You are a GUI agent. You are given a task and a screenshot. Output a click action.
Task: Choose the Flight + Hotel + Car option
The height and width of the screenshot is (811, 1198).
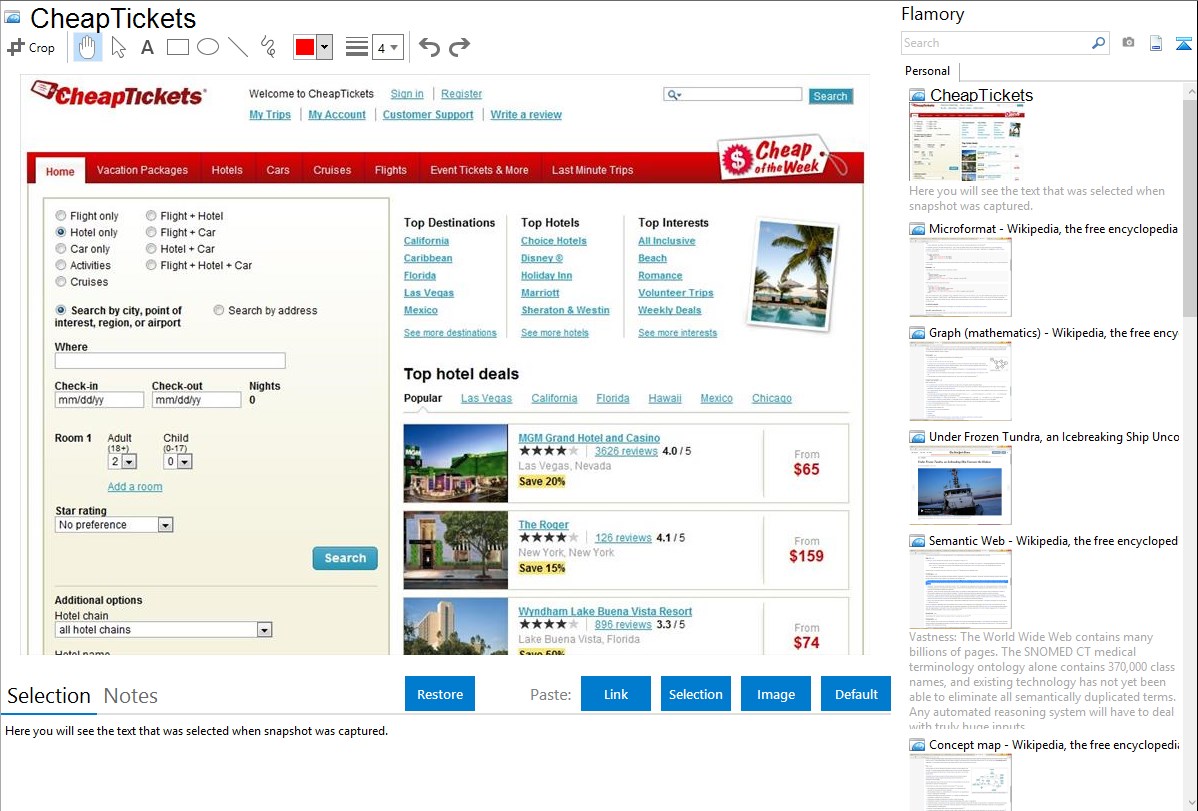coord(151,265)
